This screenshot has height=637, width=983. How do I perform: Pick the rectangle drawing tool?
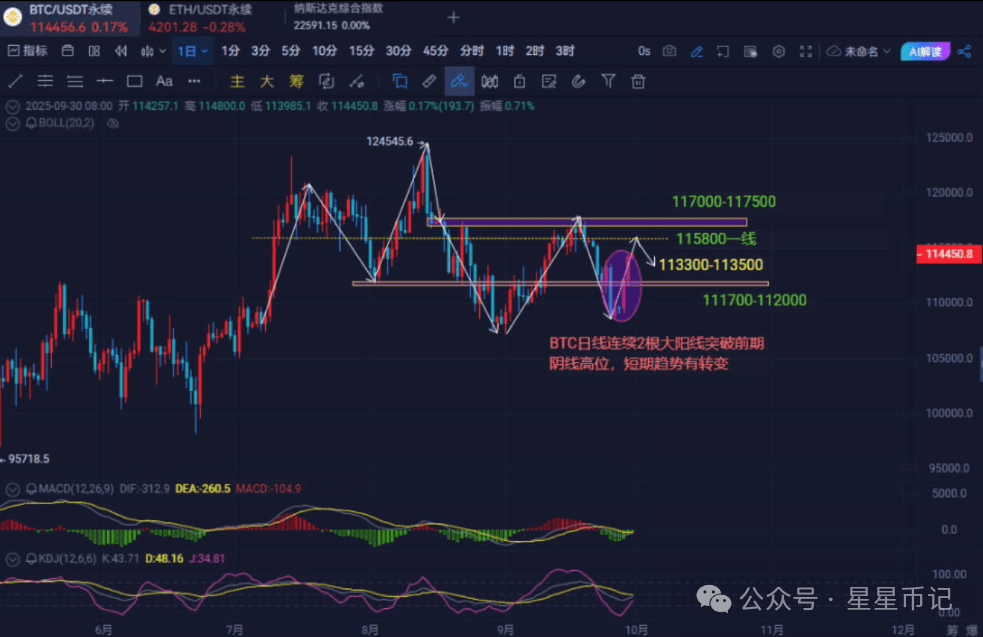point(134,81)
